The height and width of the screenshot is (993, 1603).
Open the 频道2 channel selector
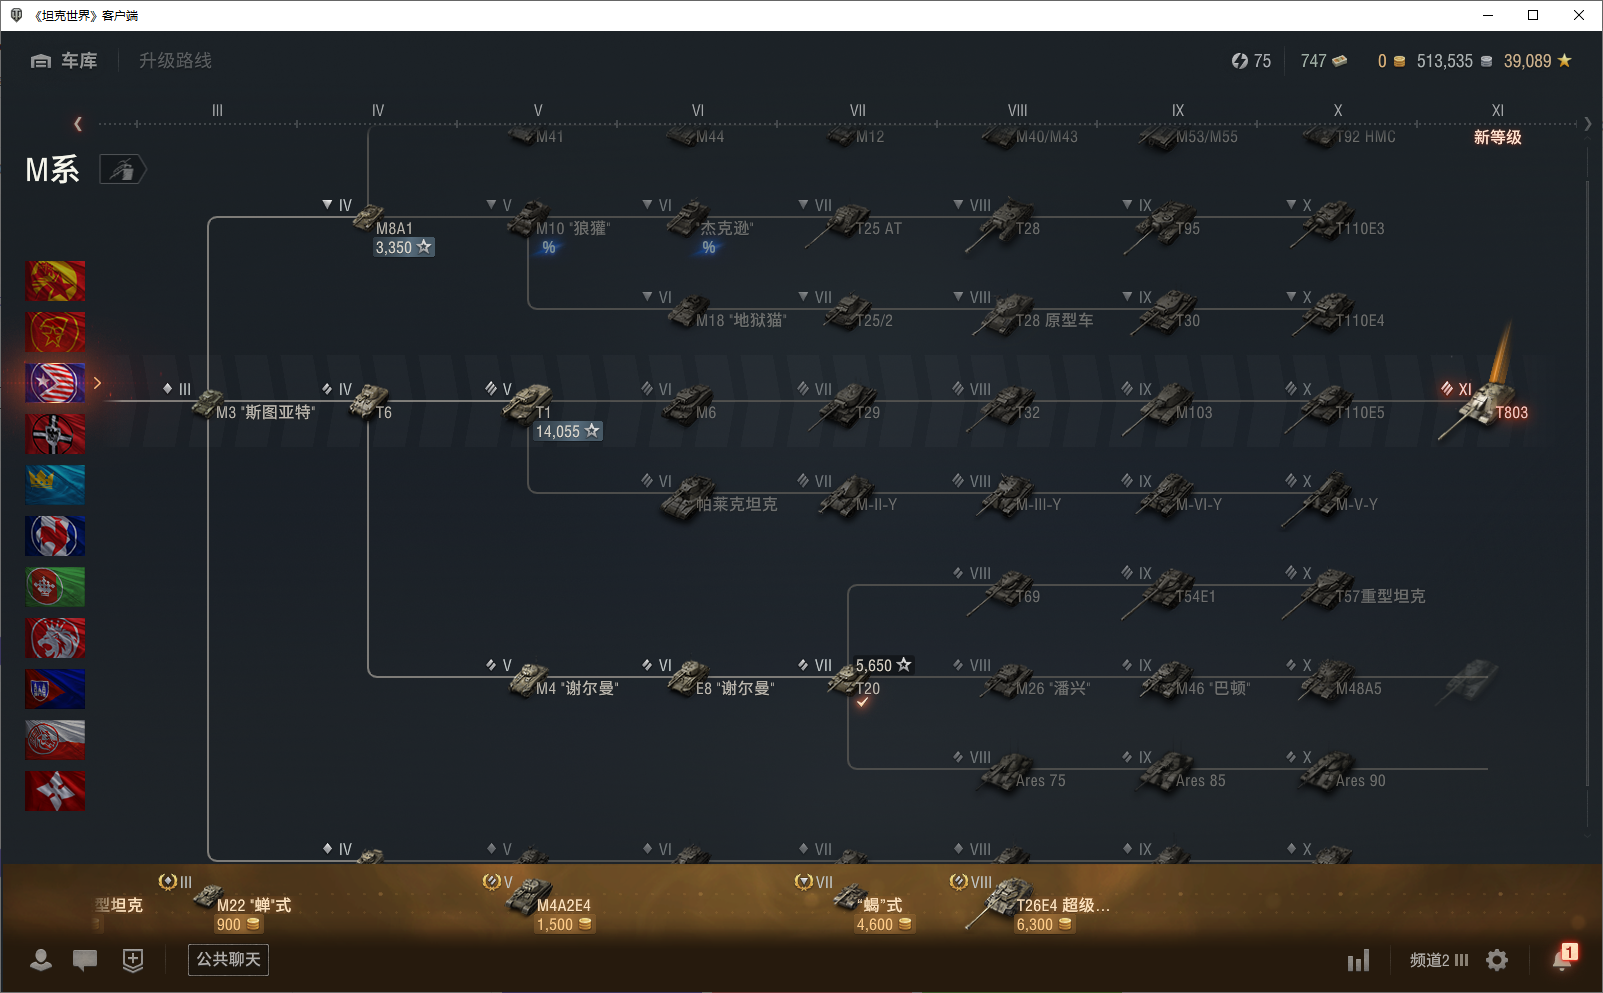click(1438, 960)
